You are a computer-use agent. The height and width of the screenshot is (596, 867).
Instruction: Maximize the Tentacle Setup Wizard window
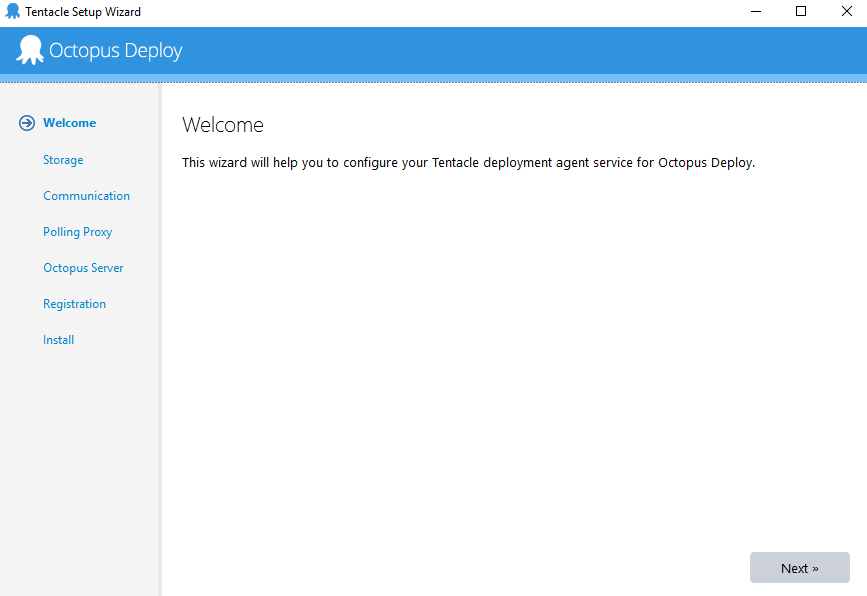click(x=801, y=12)
